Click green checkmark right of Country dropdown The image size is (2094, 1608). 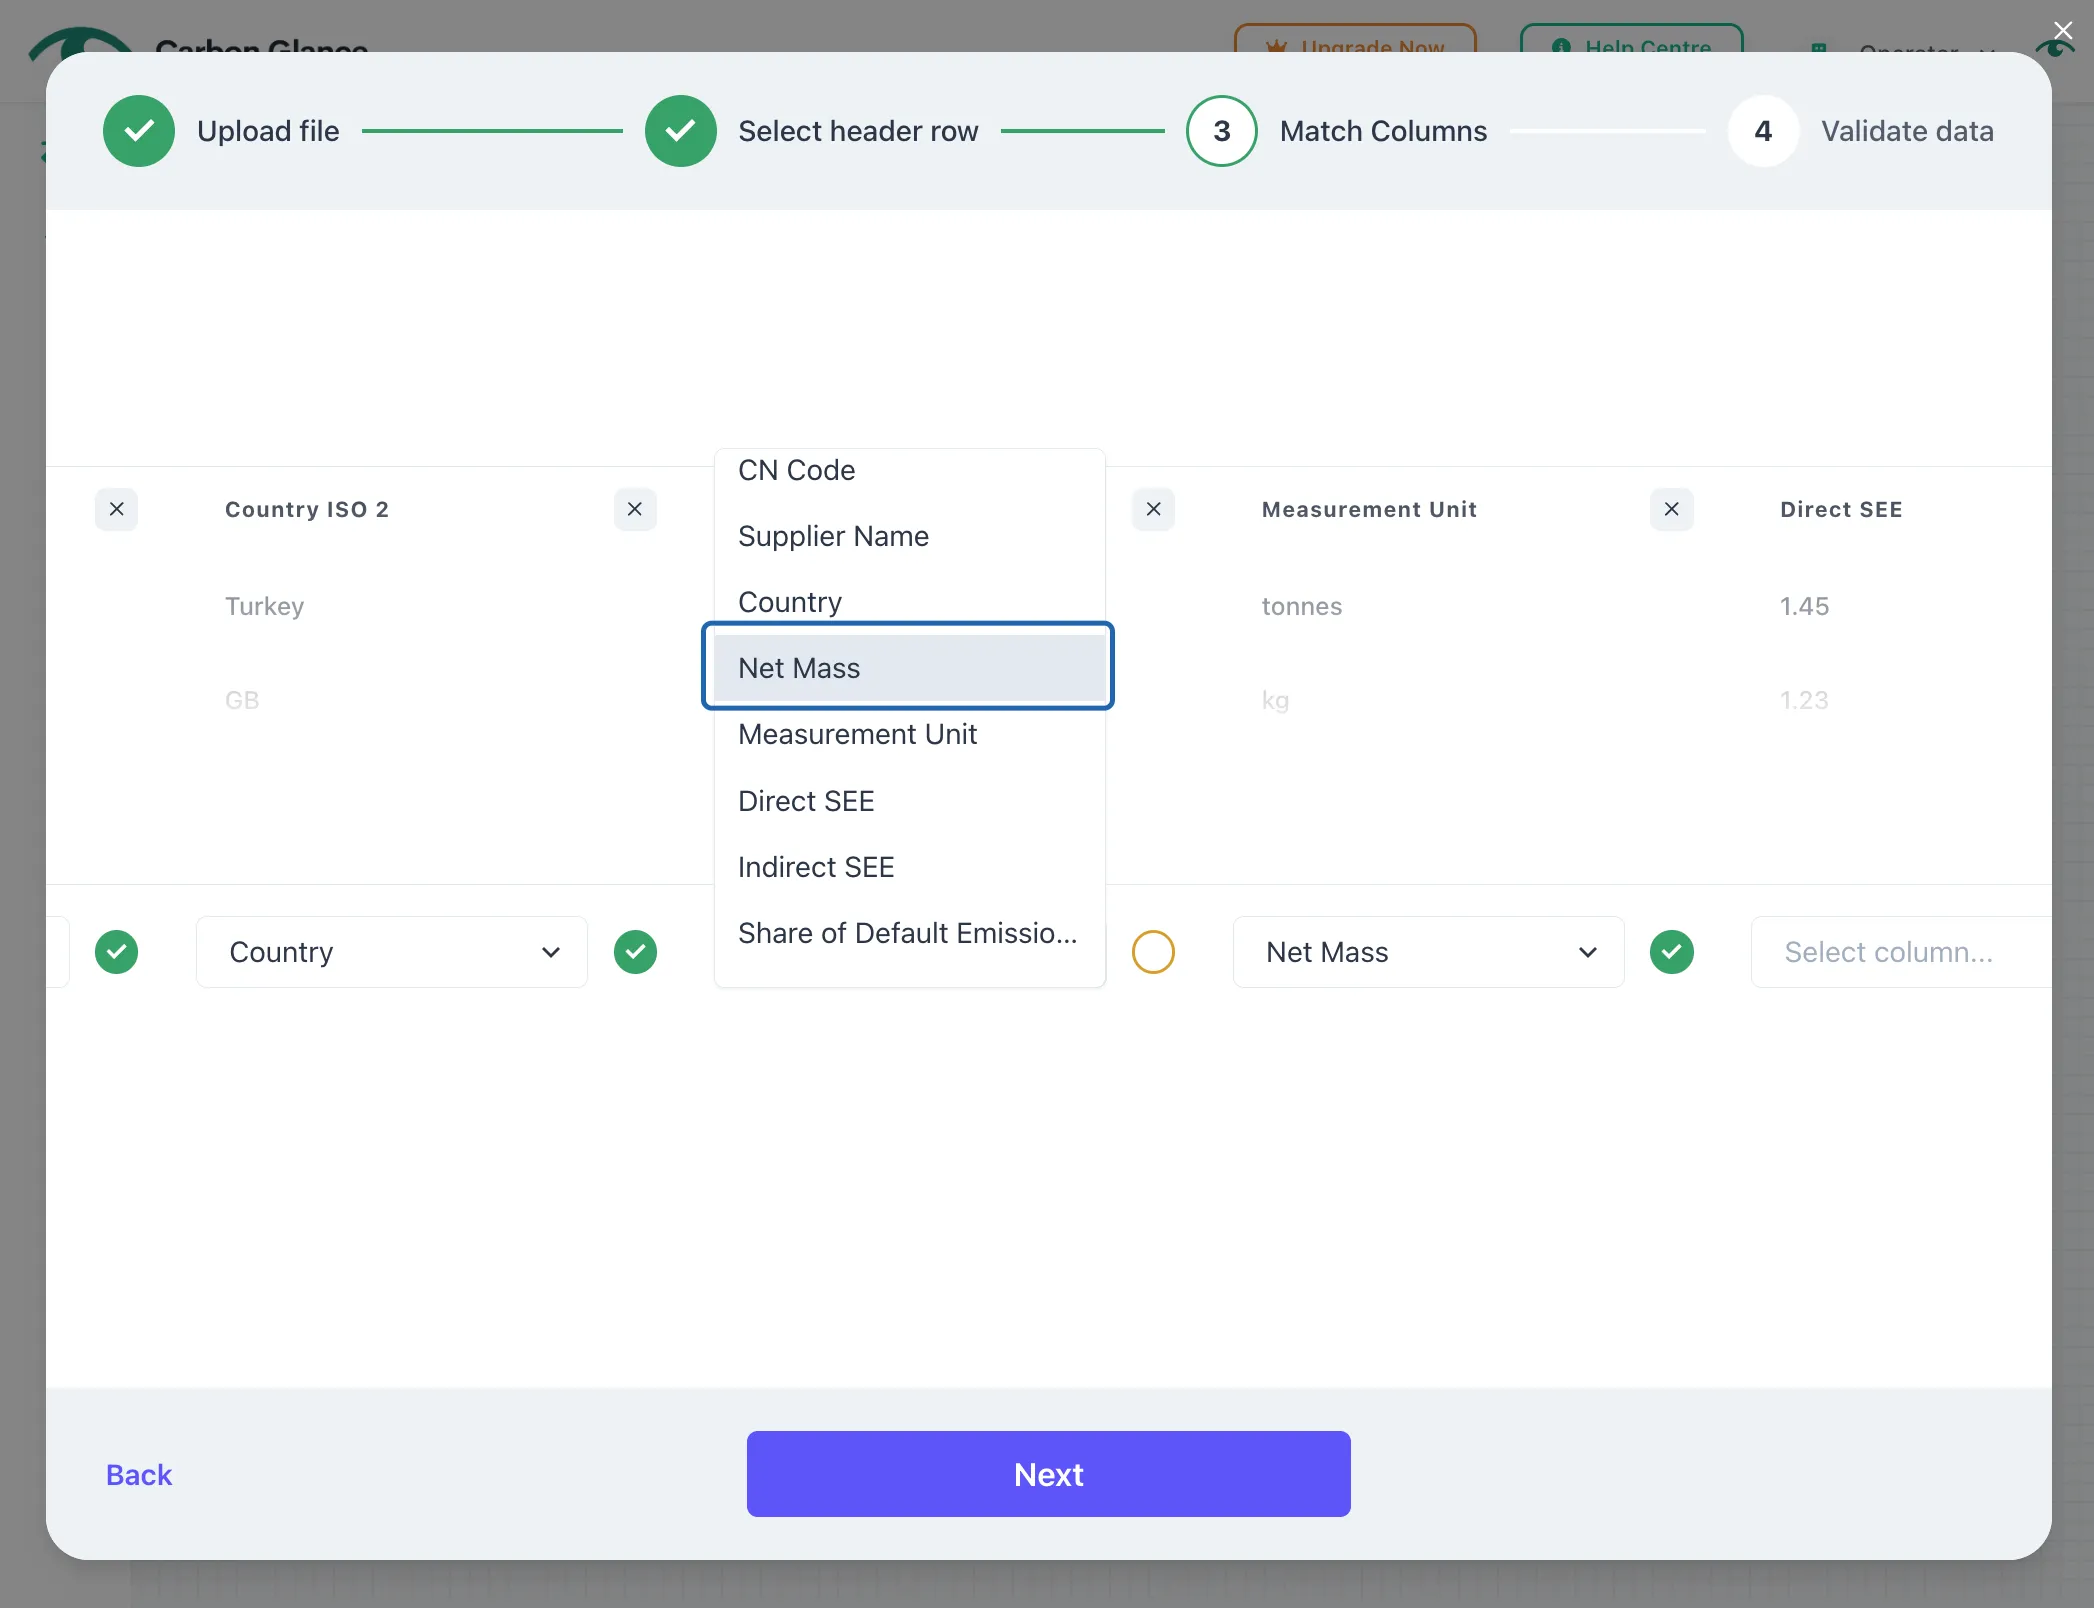tap(635, 951)
